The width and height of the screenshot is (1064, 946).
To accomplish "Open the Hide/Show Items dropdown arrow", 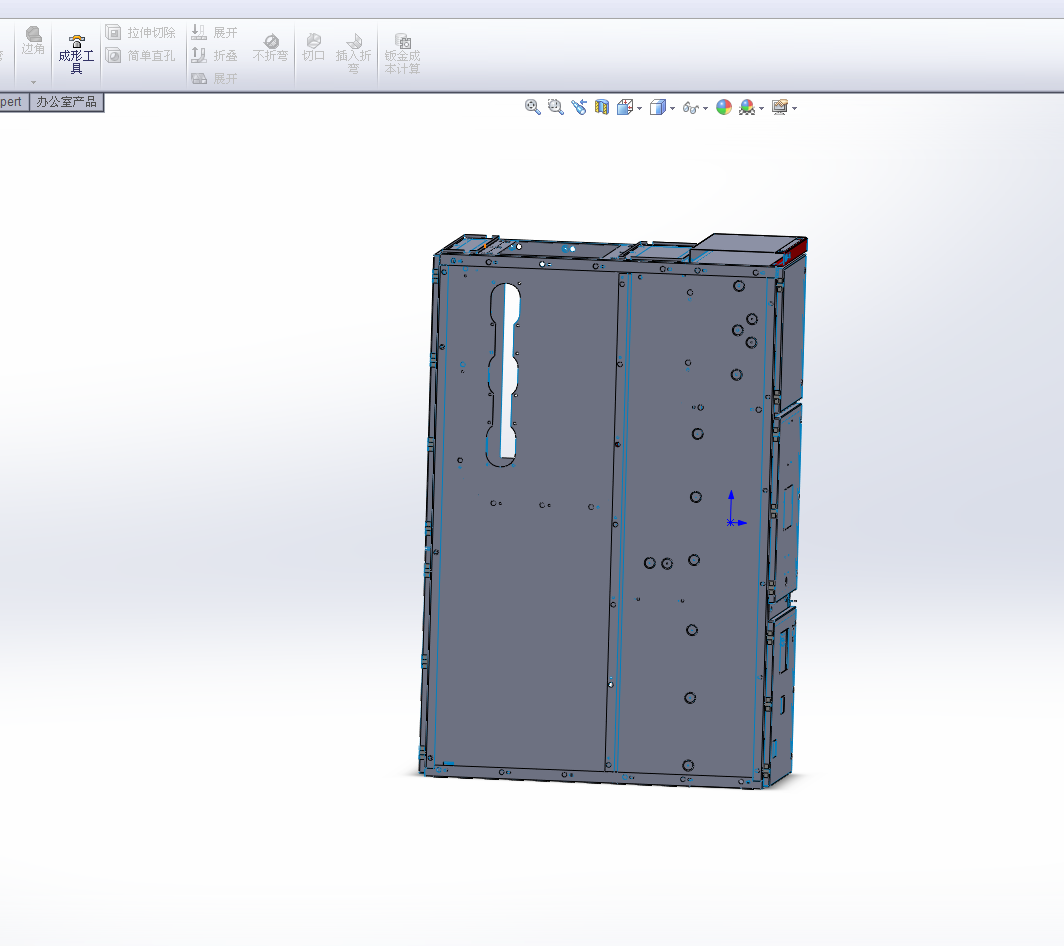I will click(x=706, y=109).
